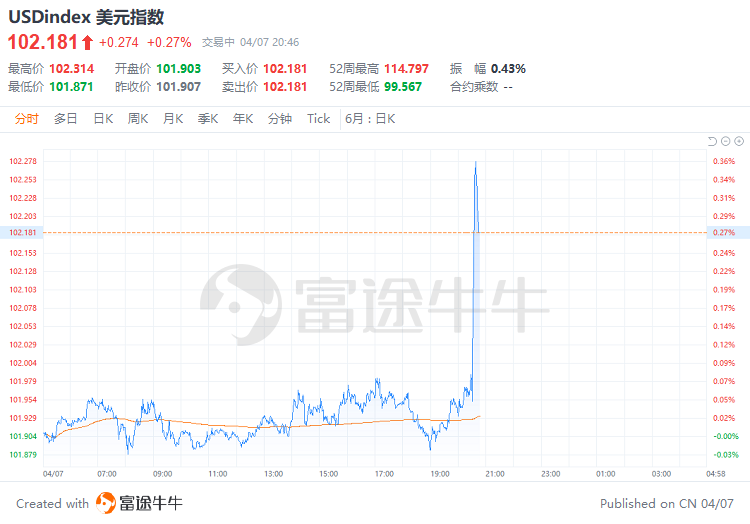The height and width of the screenshot is (524, 750).
Task: Click the 振幅 value 0.43%
Action: 508,69
